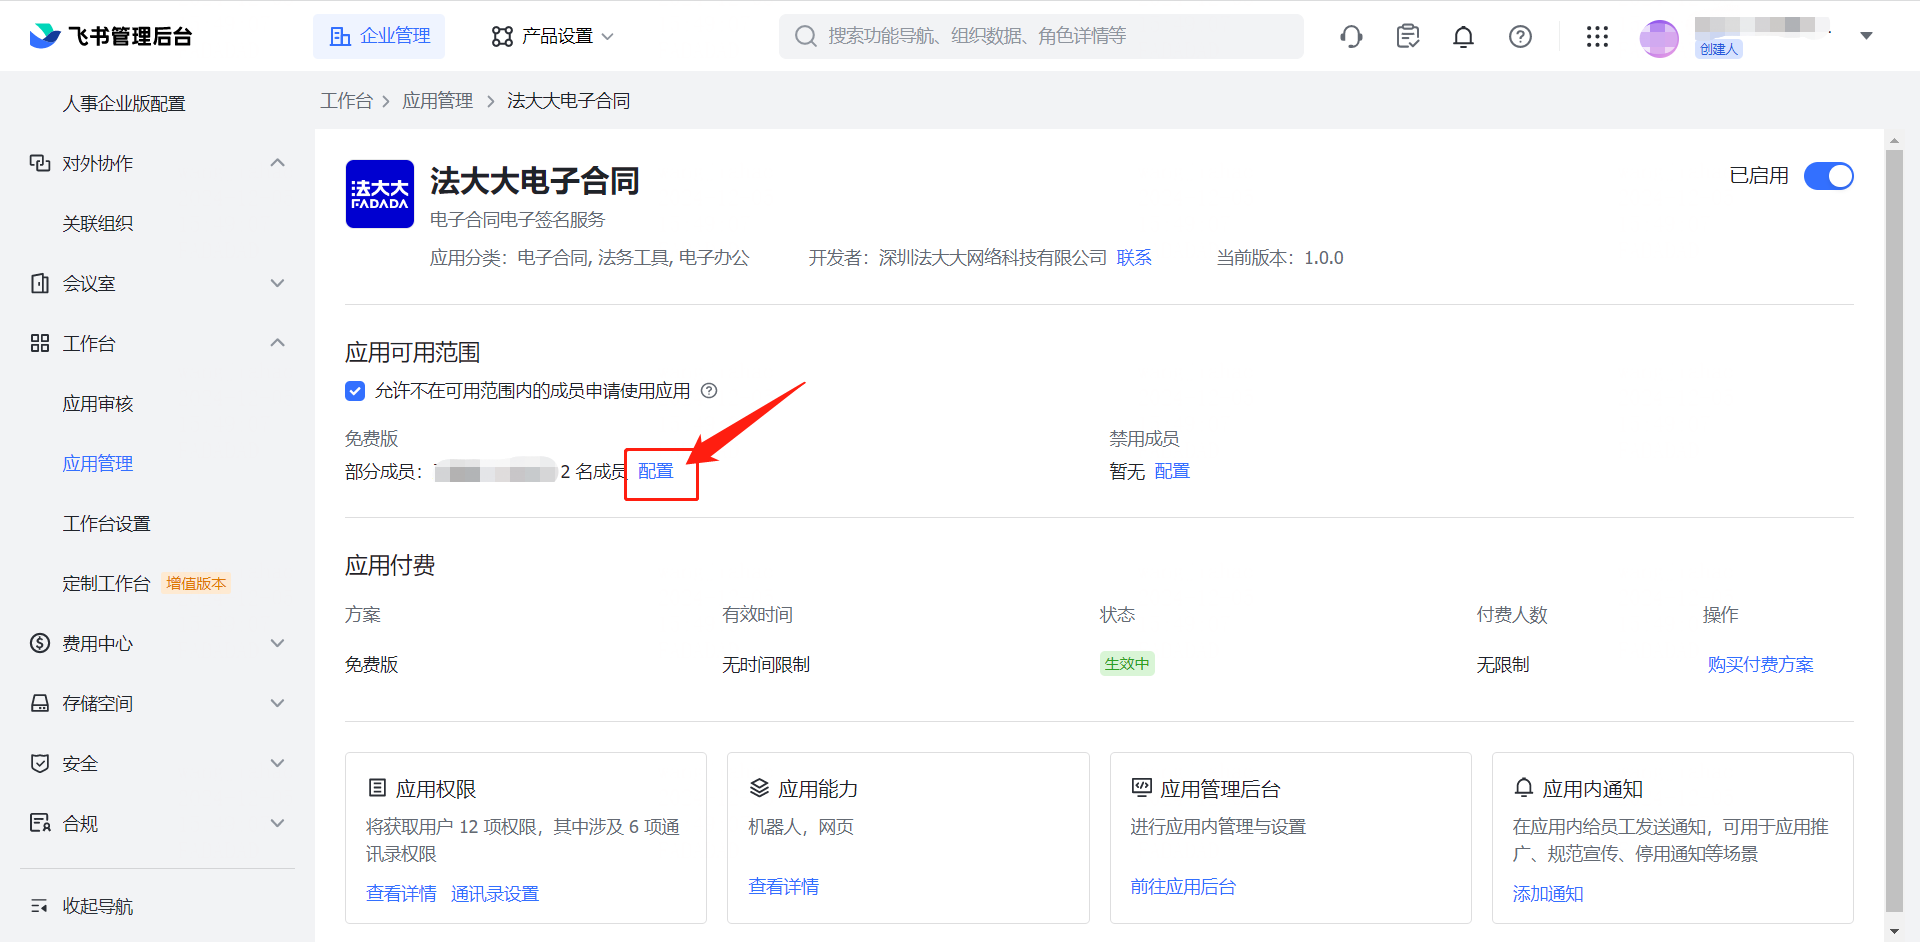1920x942 pixels.
Task: Toggle the 已启用 app switch off
Action: click(x=1828, y=176)
